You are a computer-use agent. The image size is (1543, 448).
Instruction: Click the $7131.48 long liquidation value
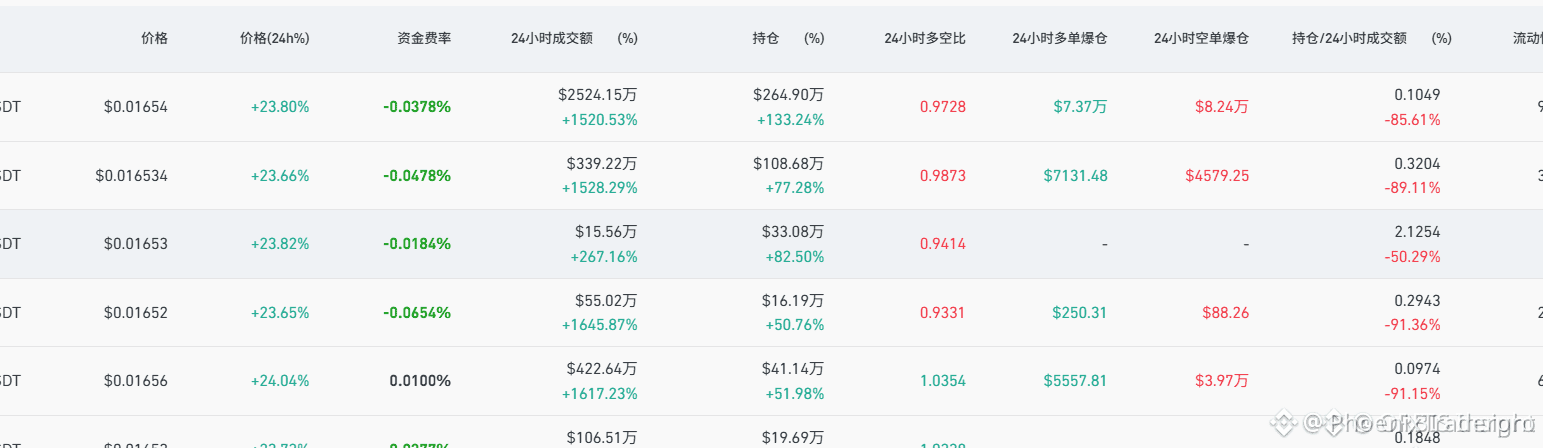[1075, 176]
